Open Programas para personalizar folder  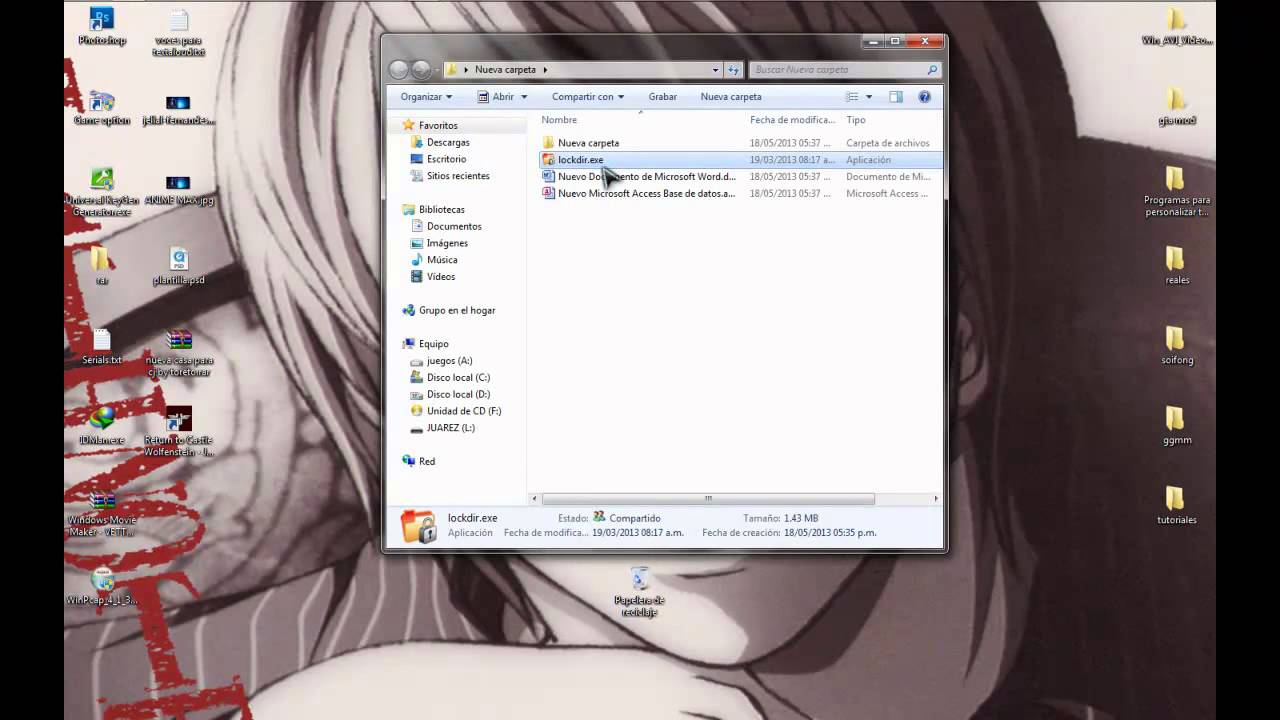(x=1176, y=191)
